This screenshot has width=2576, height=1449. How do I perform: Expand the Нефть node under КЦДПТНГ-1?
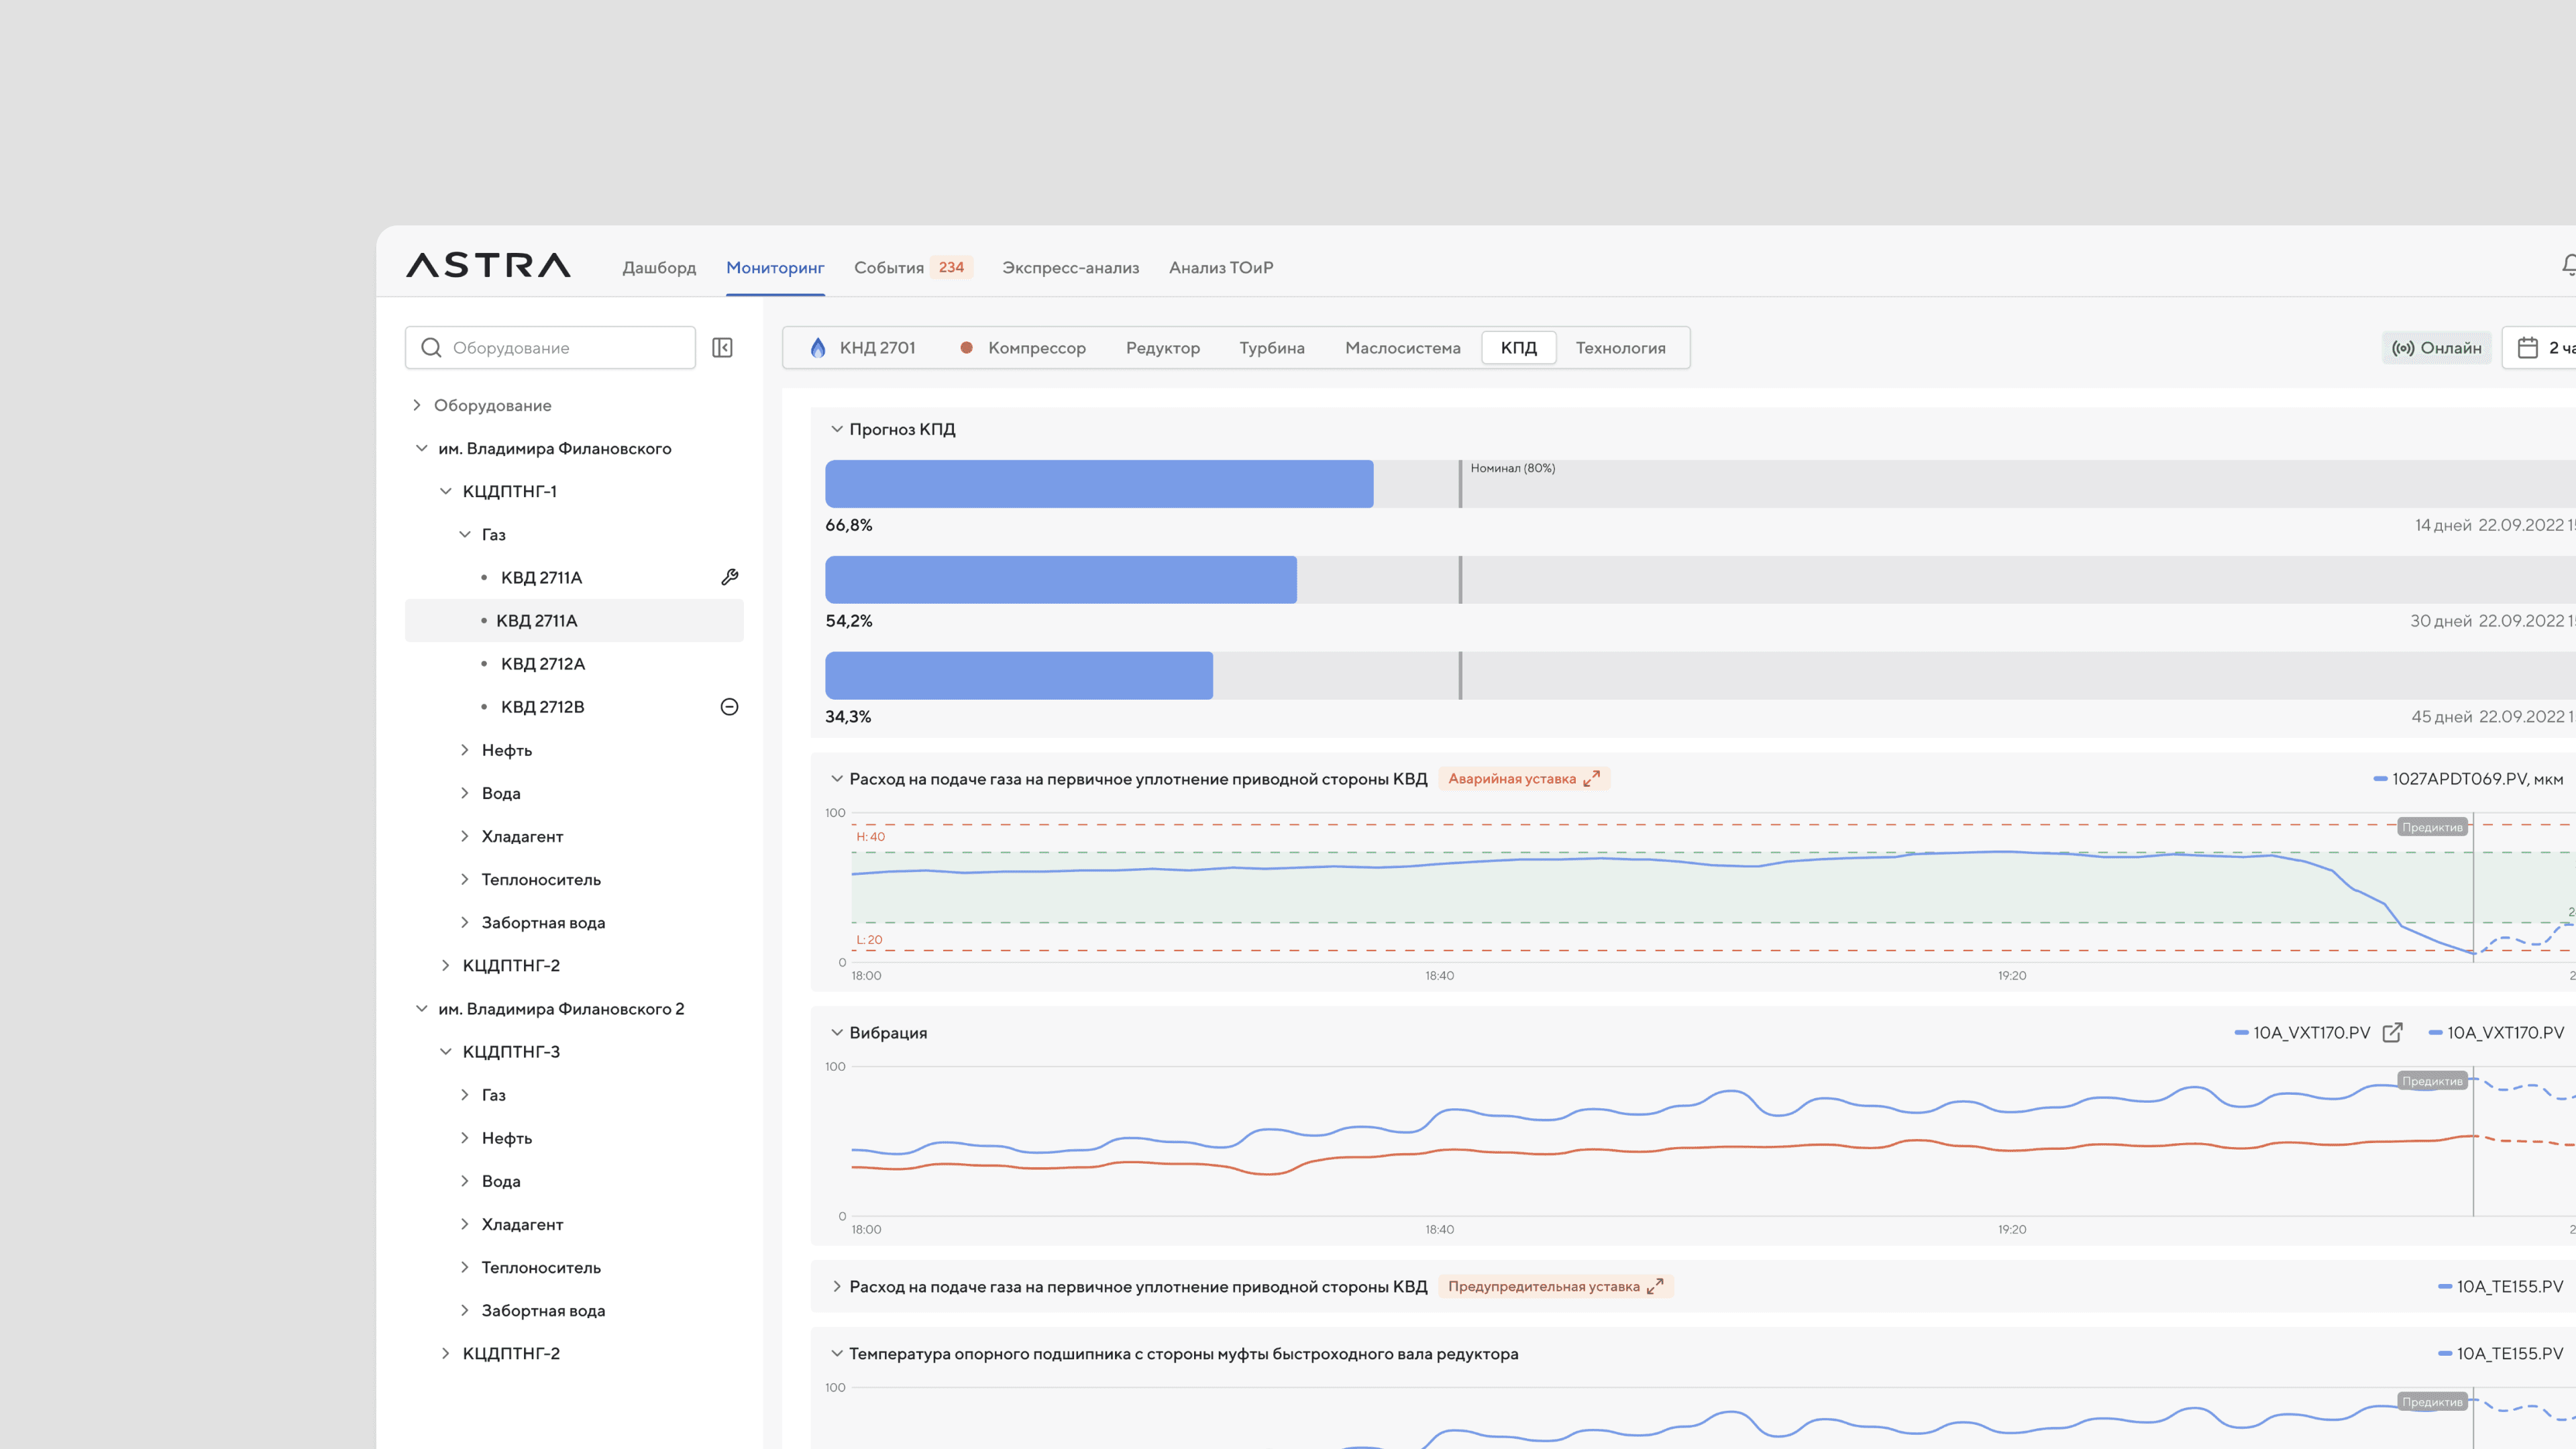(x=465, y=750)
